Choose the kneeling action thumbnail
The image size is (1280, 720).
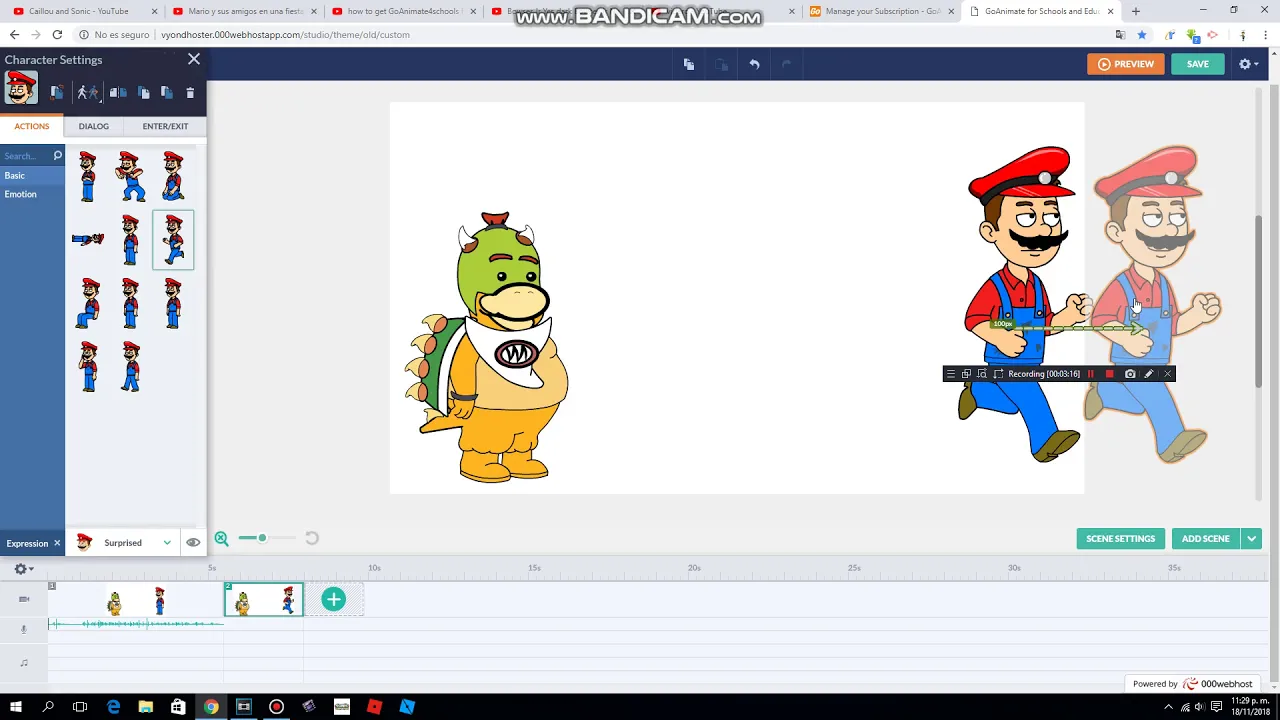click(x=173, y=177)
